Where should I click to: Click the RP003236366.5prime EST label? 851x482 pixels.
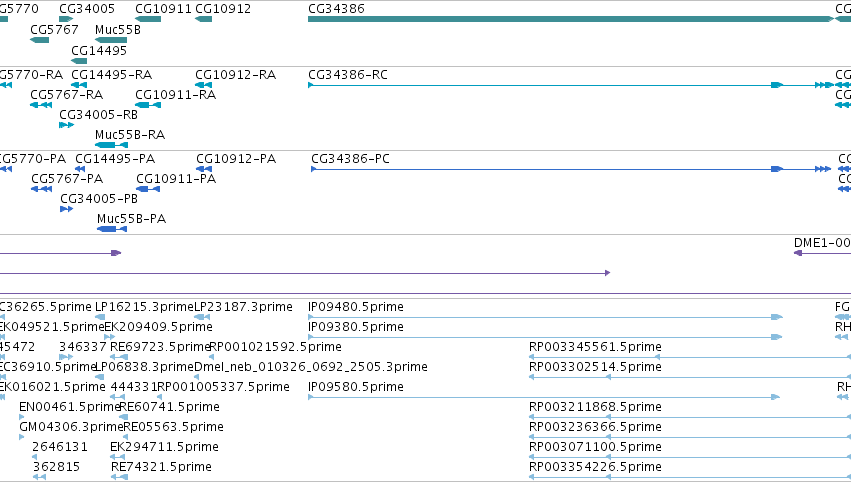point(595,427)
